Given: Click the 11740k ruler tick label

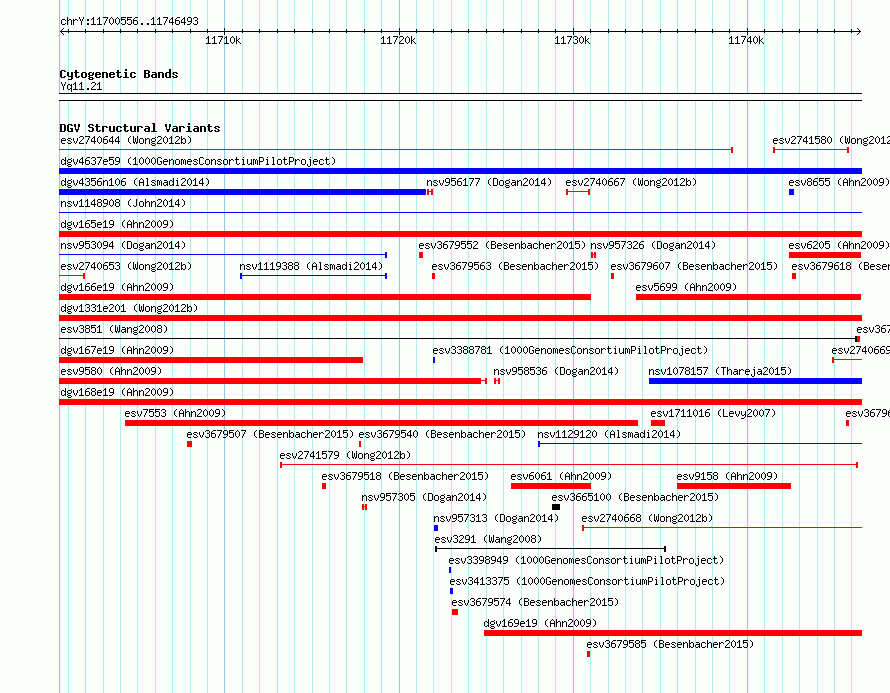Looking at the screenshot, I should coord(746,40).
